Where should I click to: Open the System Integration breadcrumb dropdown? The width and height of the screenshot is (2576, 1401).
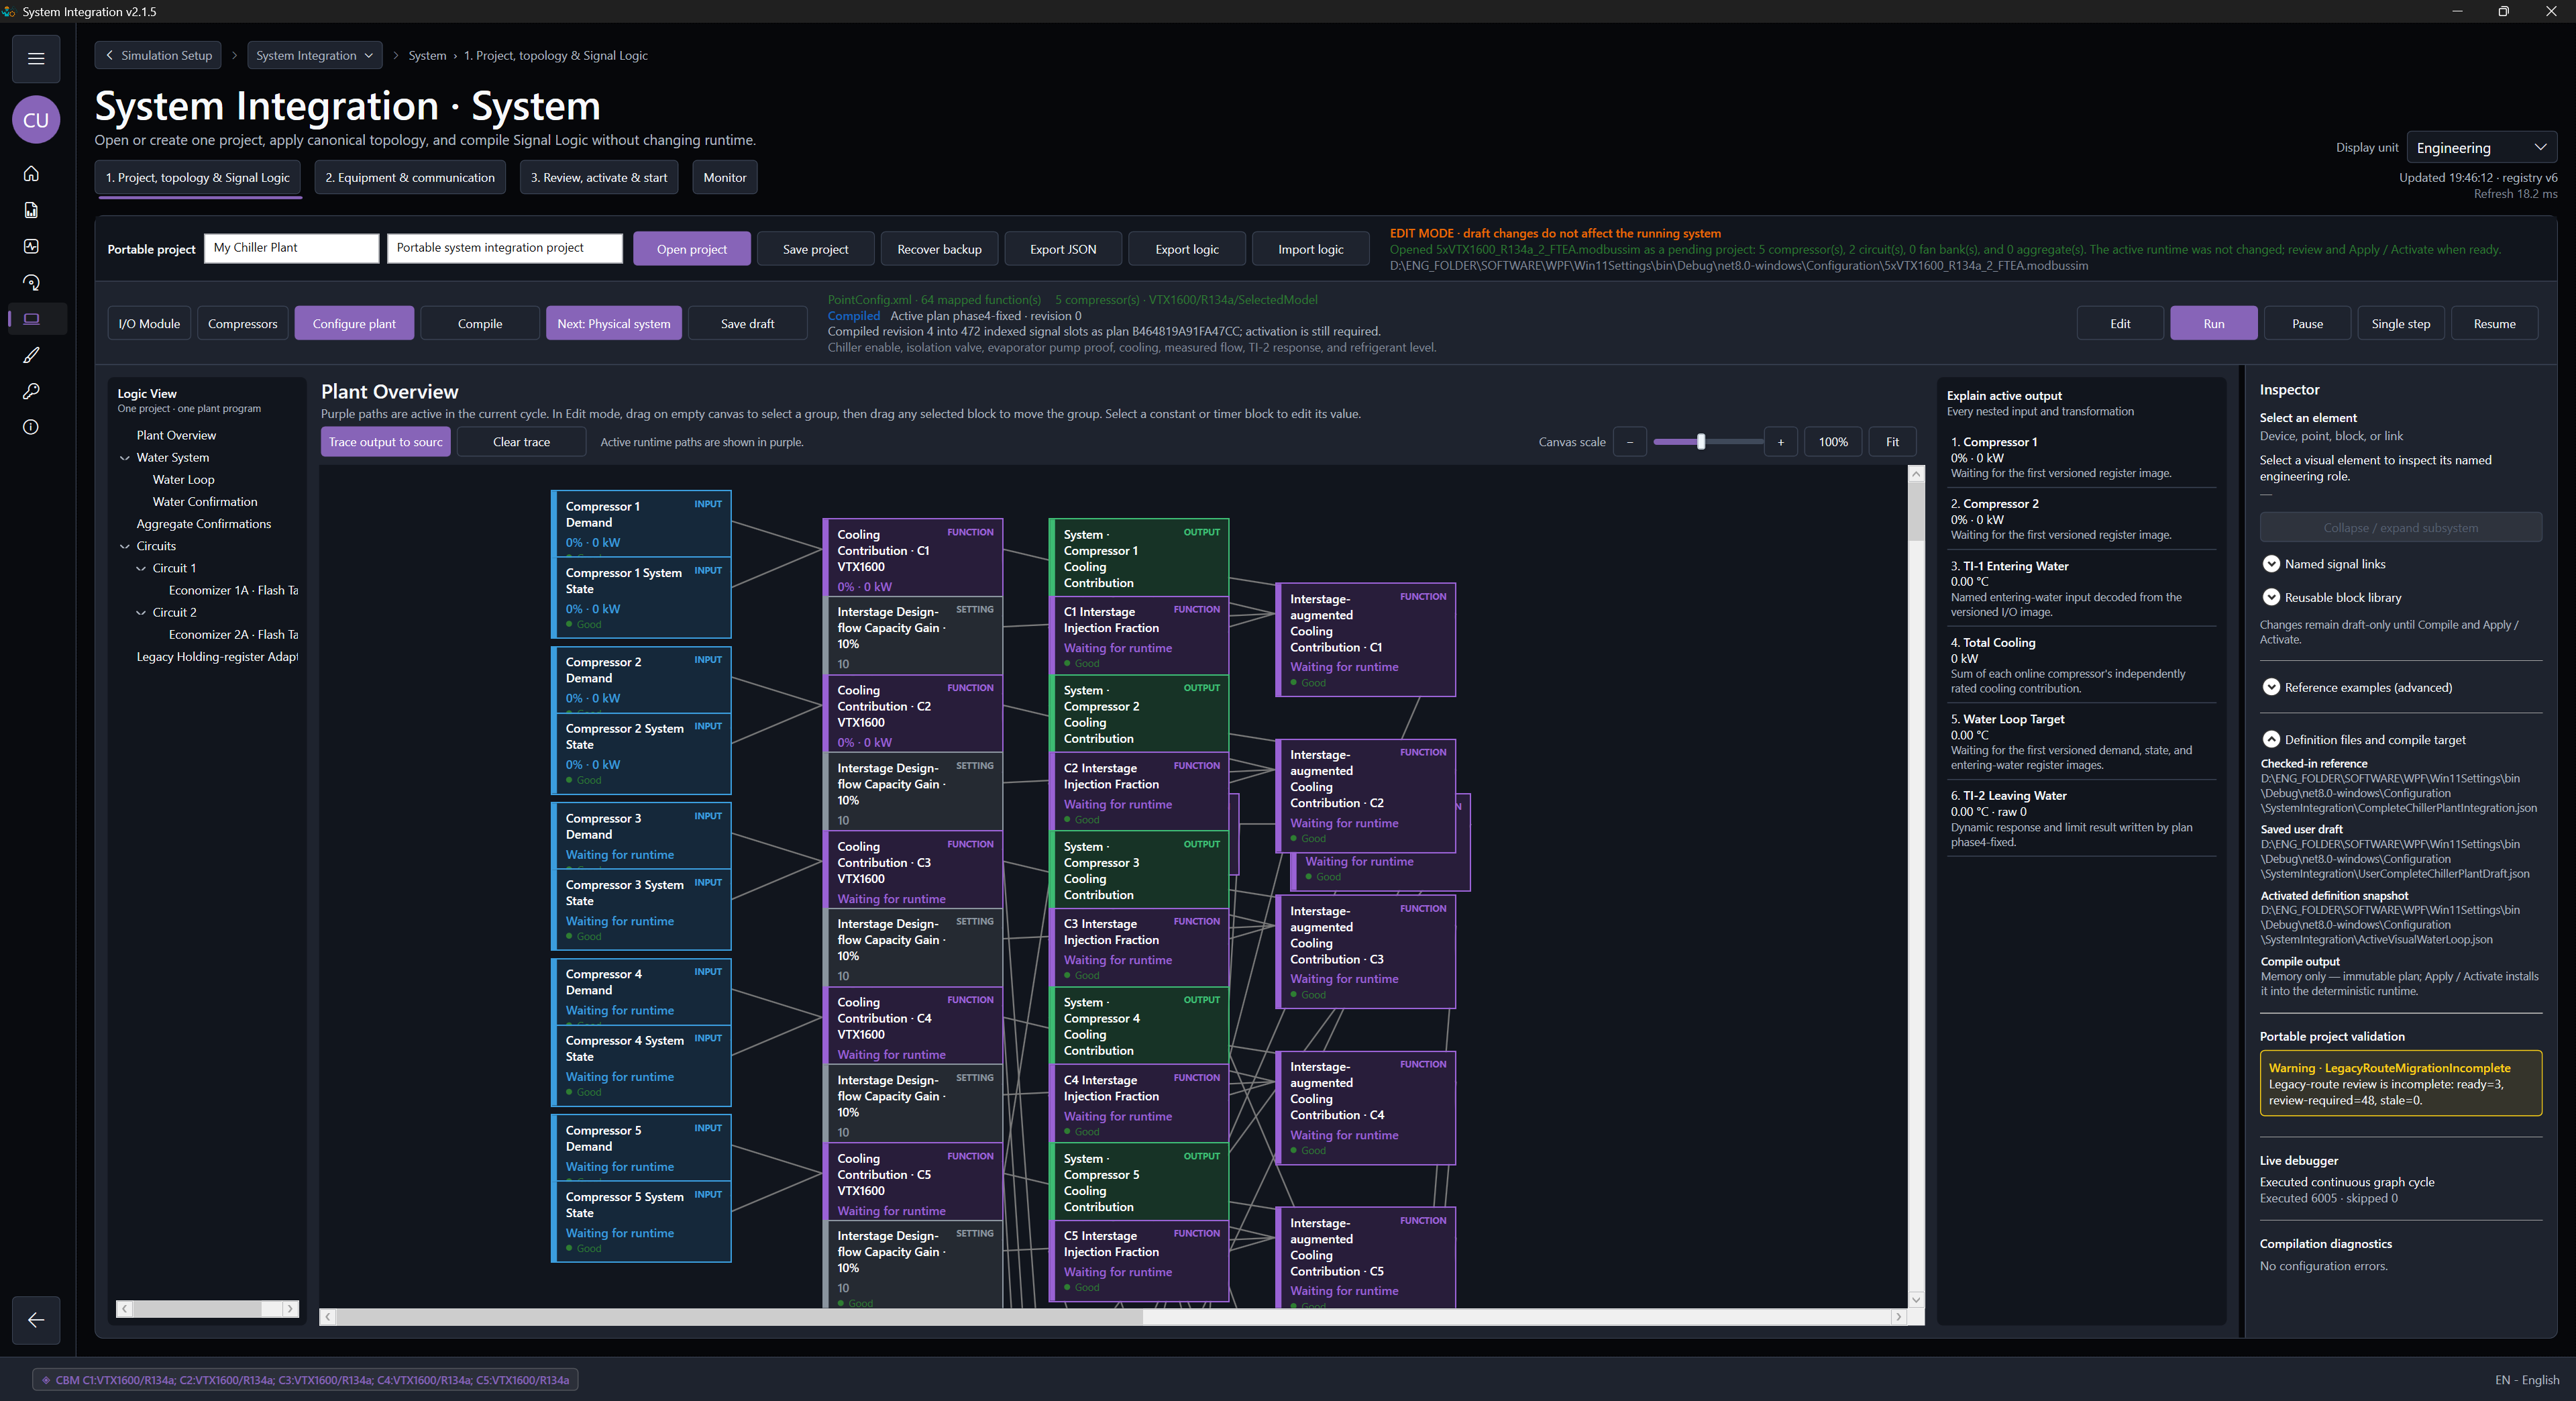(314, 56)
